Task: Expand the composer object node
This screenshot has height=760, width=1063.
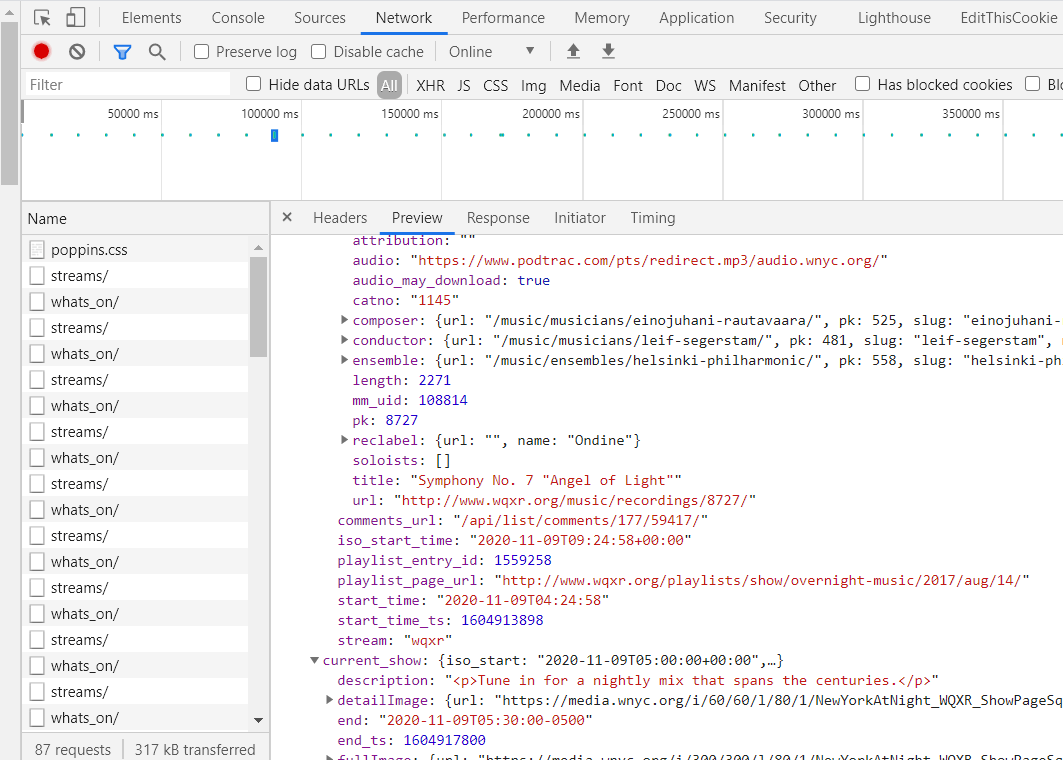Action: point(344,320)
